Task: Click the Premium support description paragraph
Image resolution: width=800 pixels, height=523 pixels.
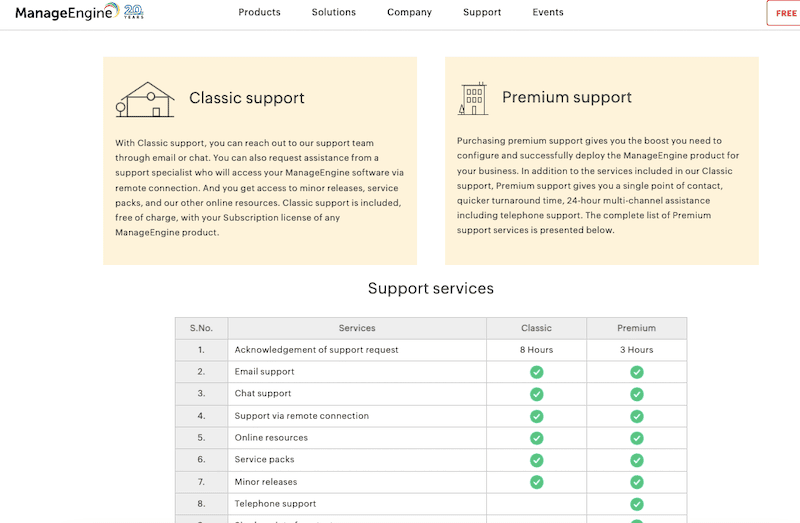Action: (x=598, y=185)
